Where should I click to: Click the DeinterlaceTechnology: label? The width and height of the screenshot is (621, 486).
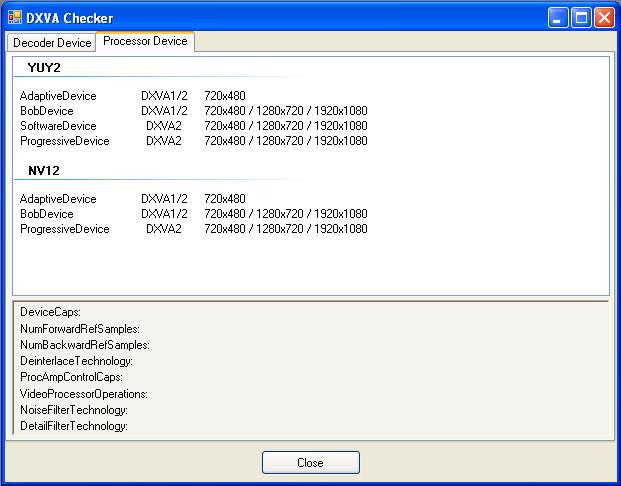(76, 361)
